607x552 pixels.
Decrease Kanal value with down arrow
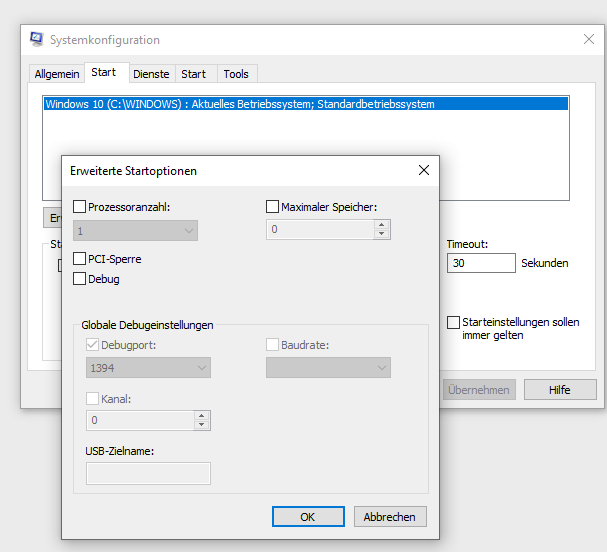pos(201,425)
